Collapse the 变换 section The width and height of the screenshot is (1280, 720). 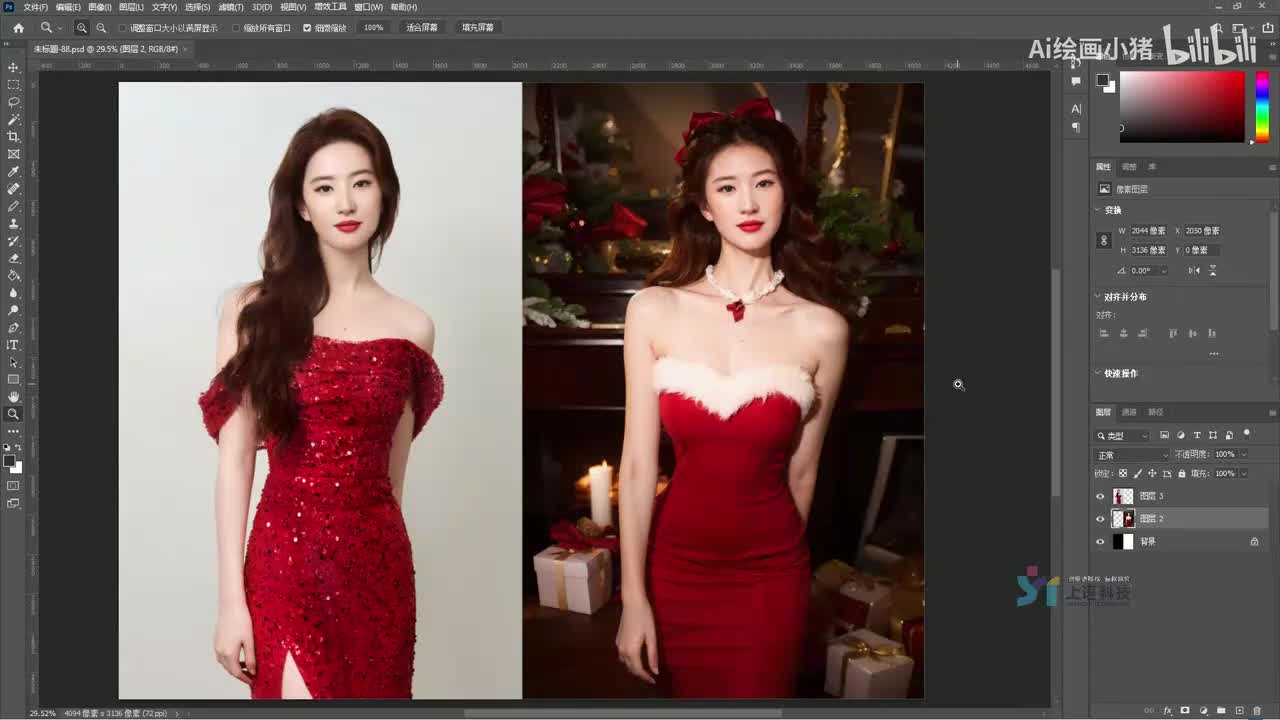coord(1097,210)
